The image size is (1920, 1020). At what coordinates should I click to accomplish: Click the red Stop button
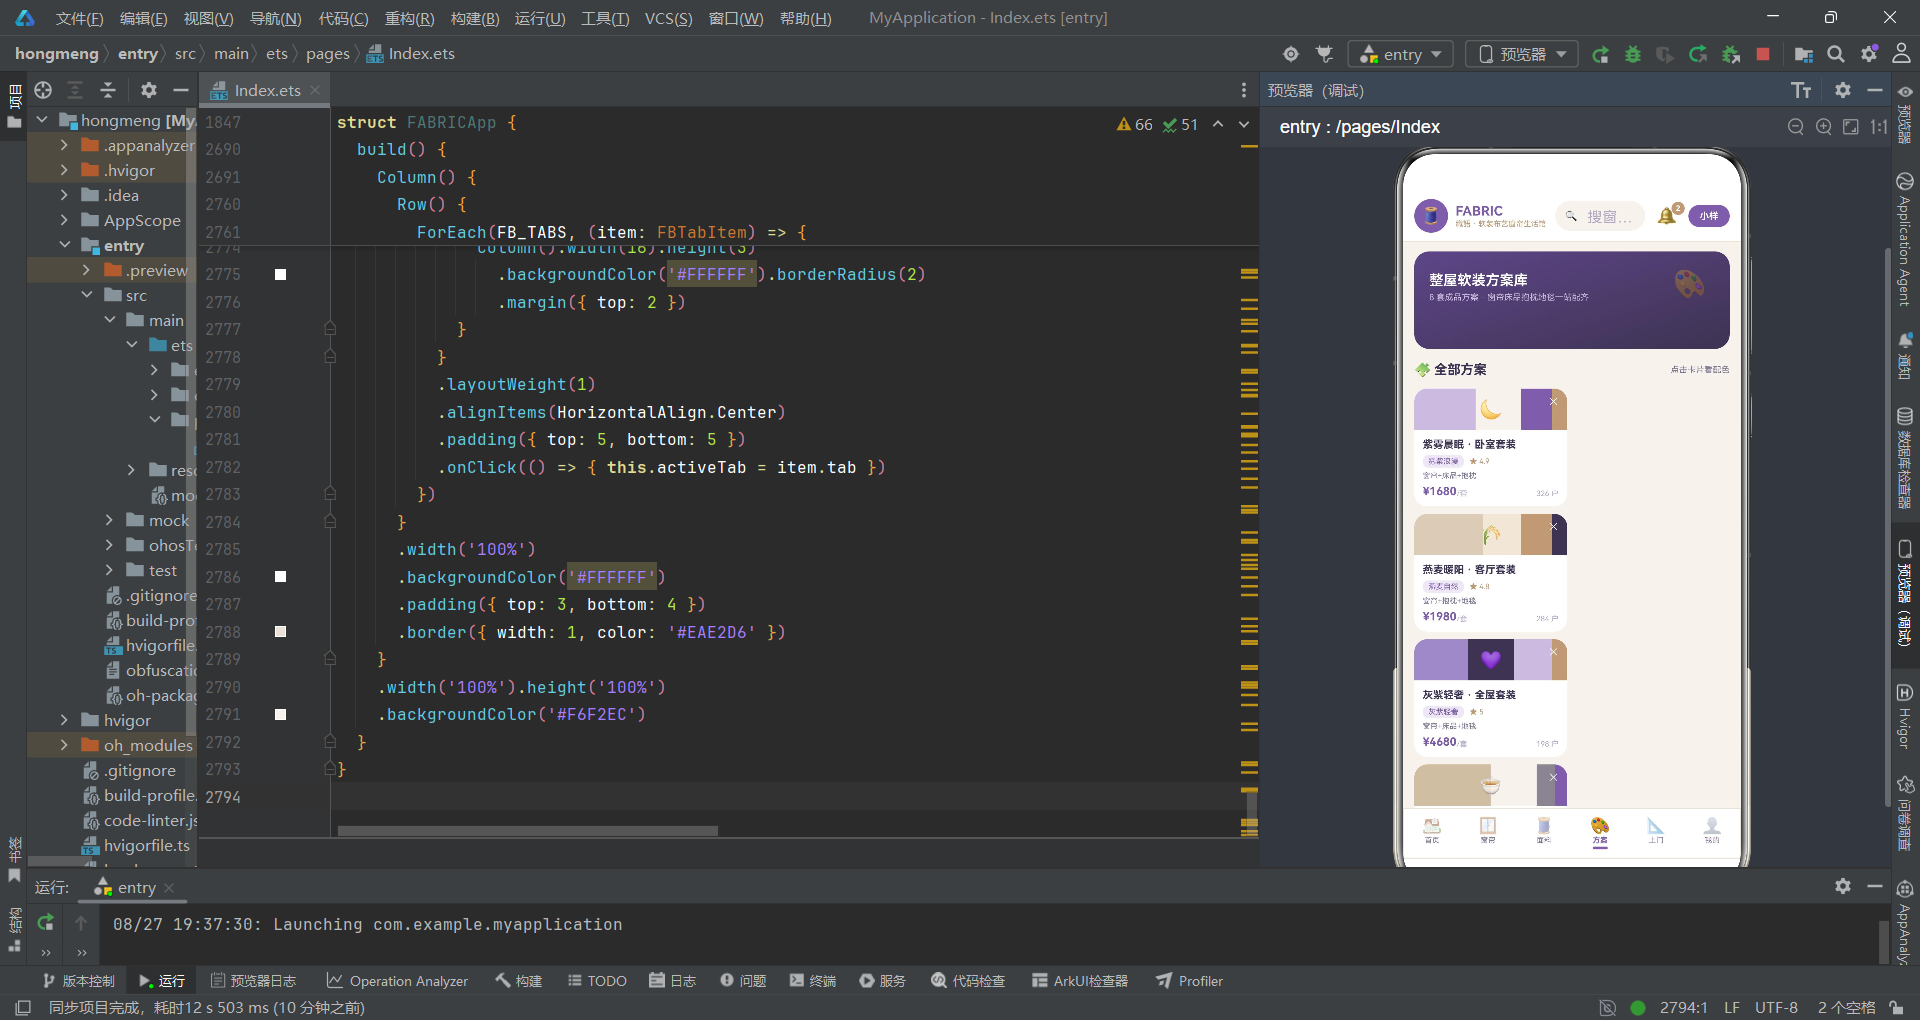[1763, 54]
